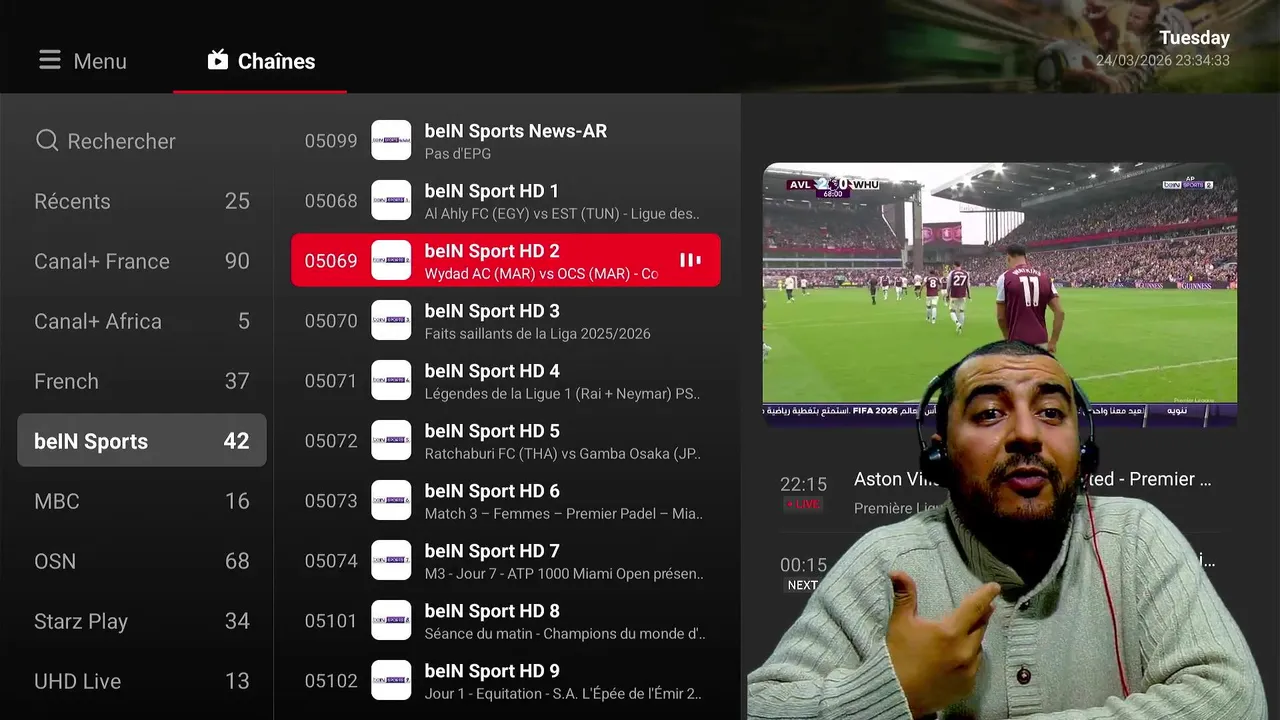Select the Starz Play category
This screenshot has height=720, width=1280.
click(x=142, y=621)
